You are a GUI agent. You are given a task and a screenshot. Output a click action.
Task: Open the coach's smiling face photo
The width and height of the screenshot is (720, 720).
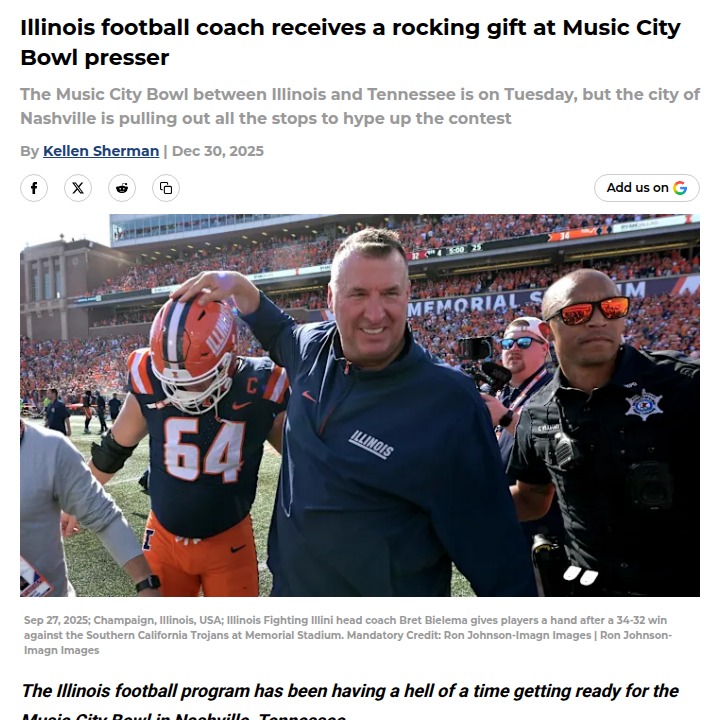pos(370,297)
